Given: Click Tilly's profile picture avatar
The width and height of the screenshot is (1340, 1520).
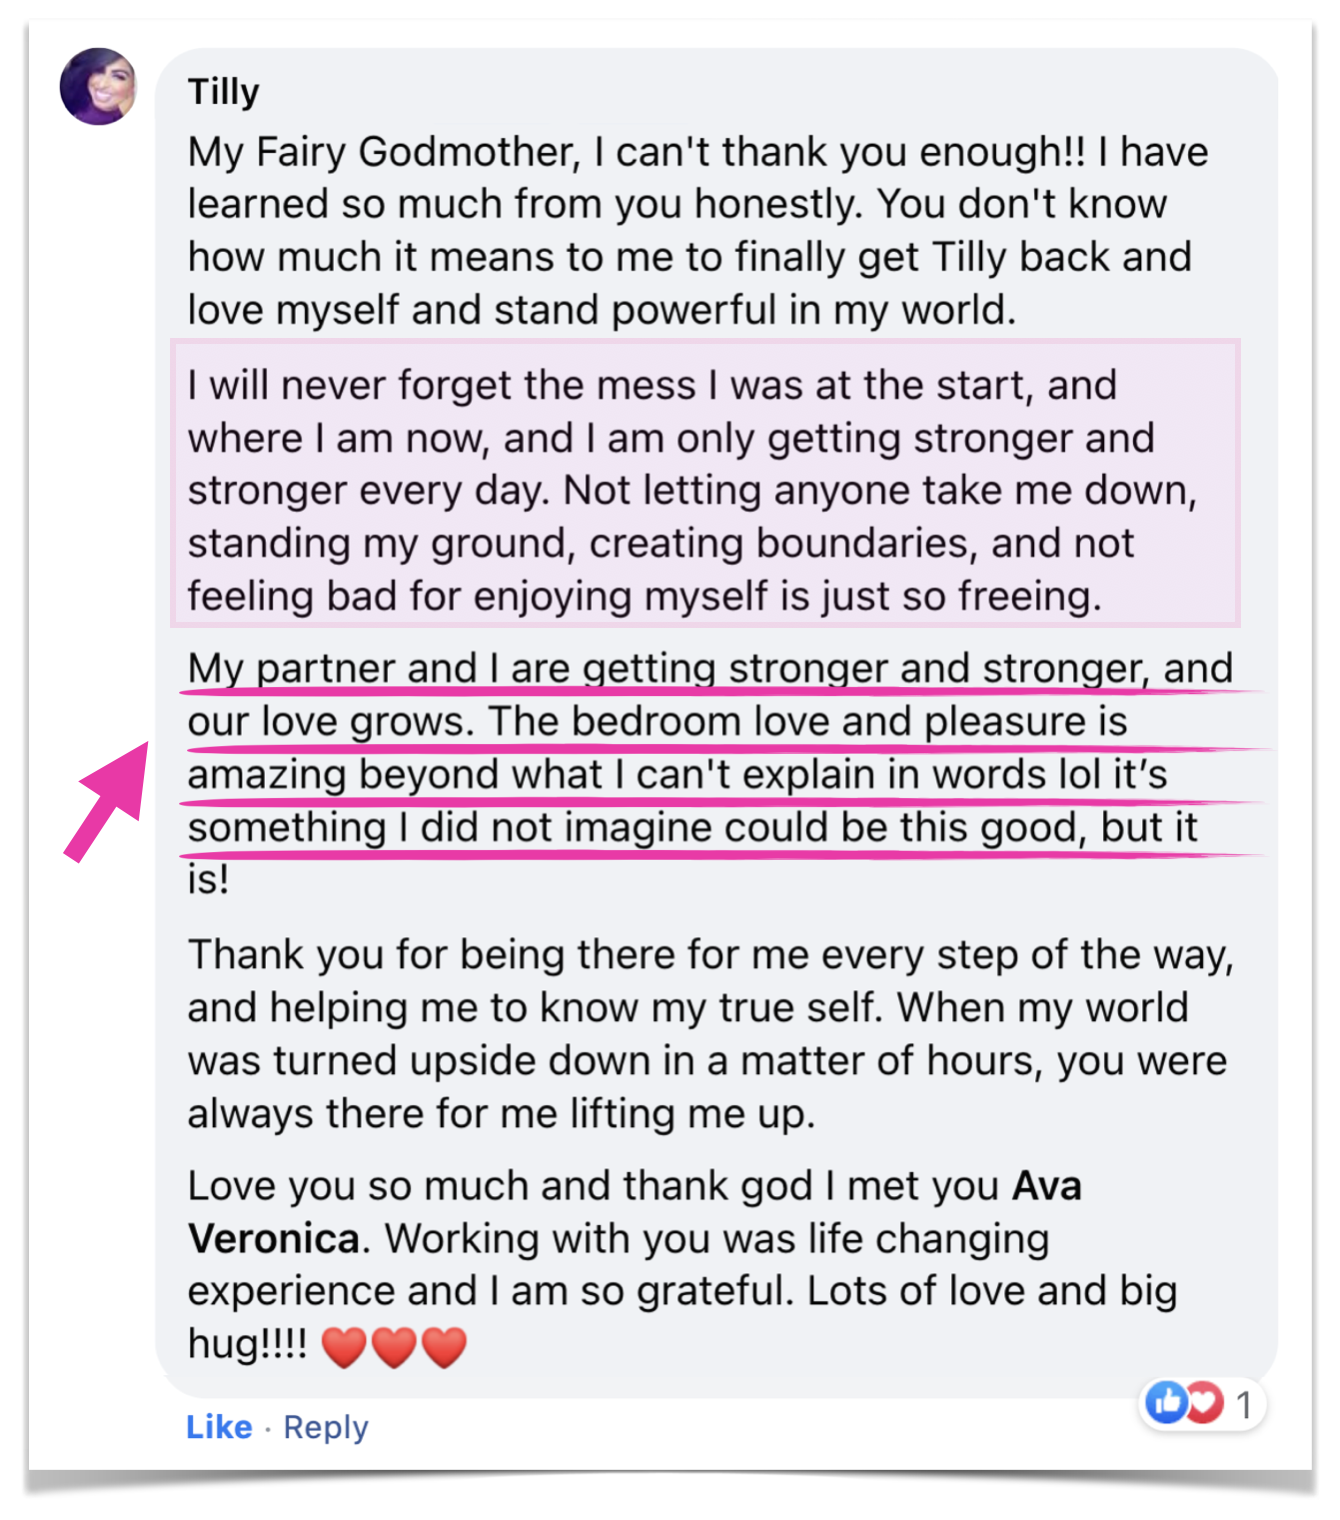Looking at the screenshot, I should [98, 86].
